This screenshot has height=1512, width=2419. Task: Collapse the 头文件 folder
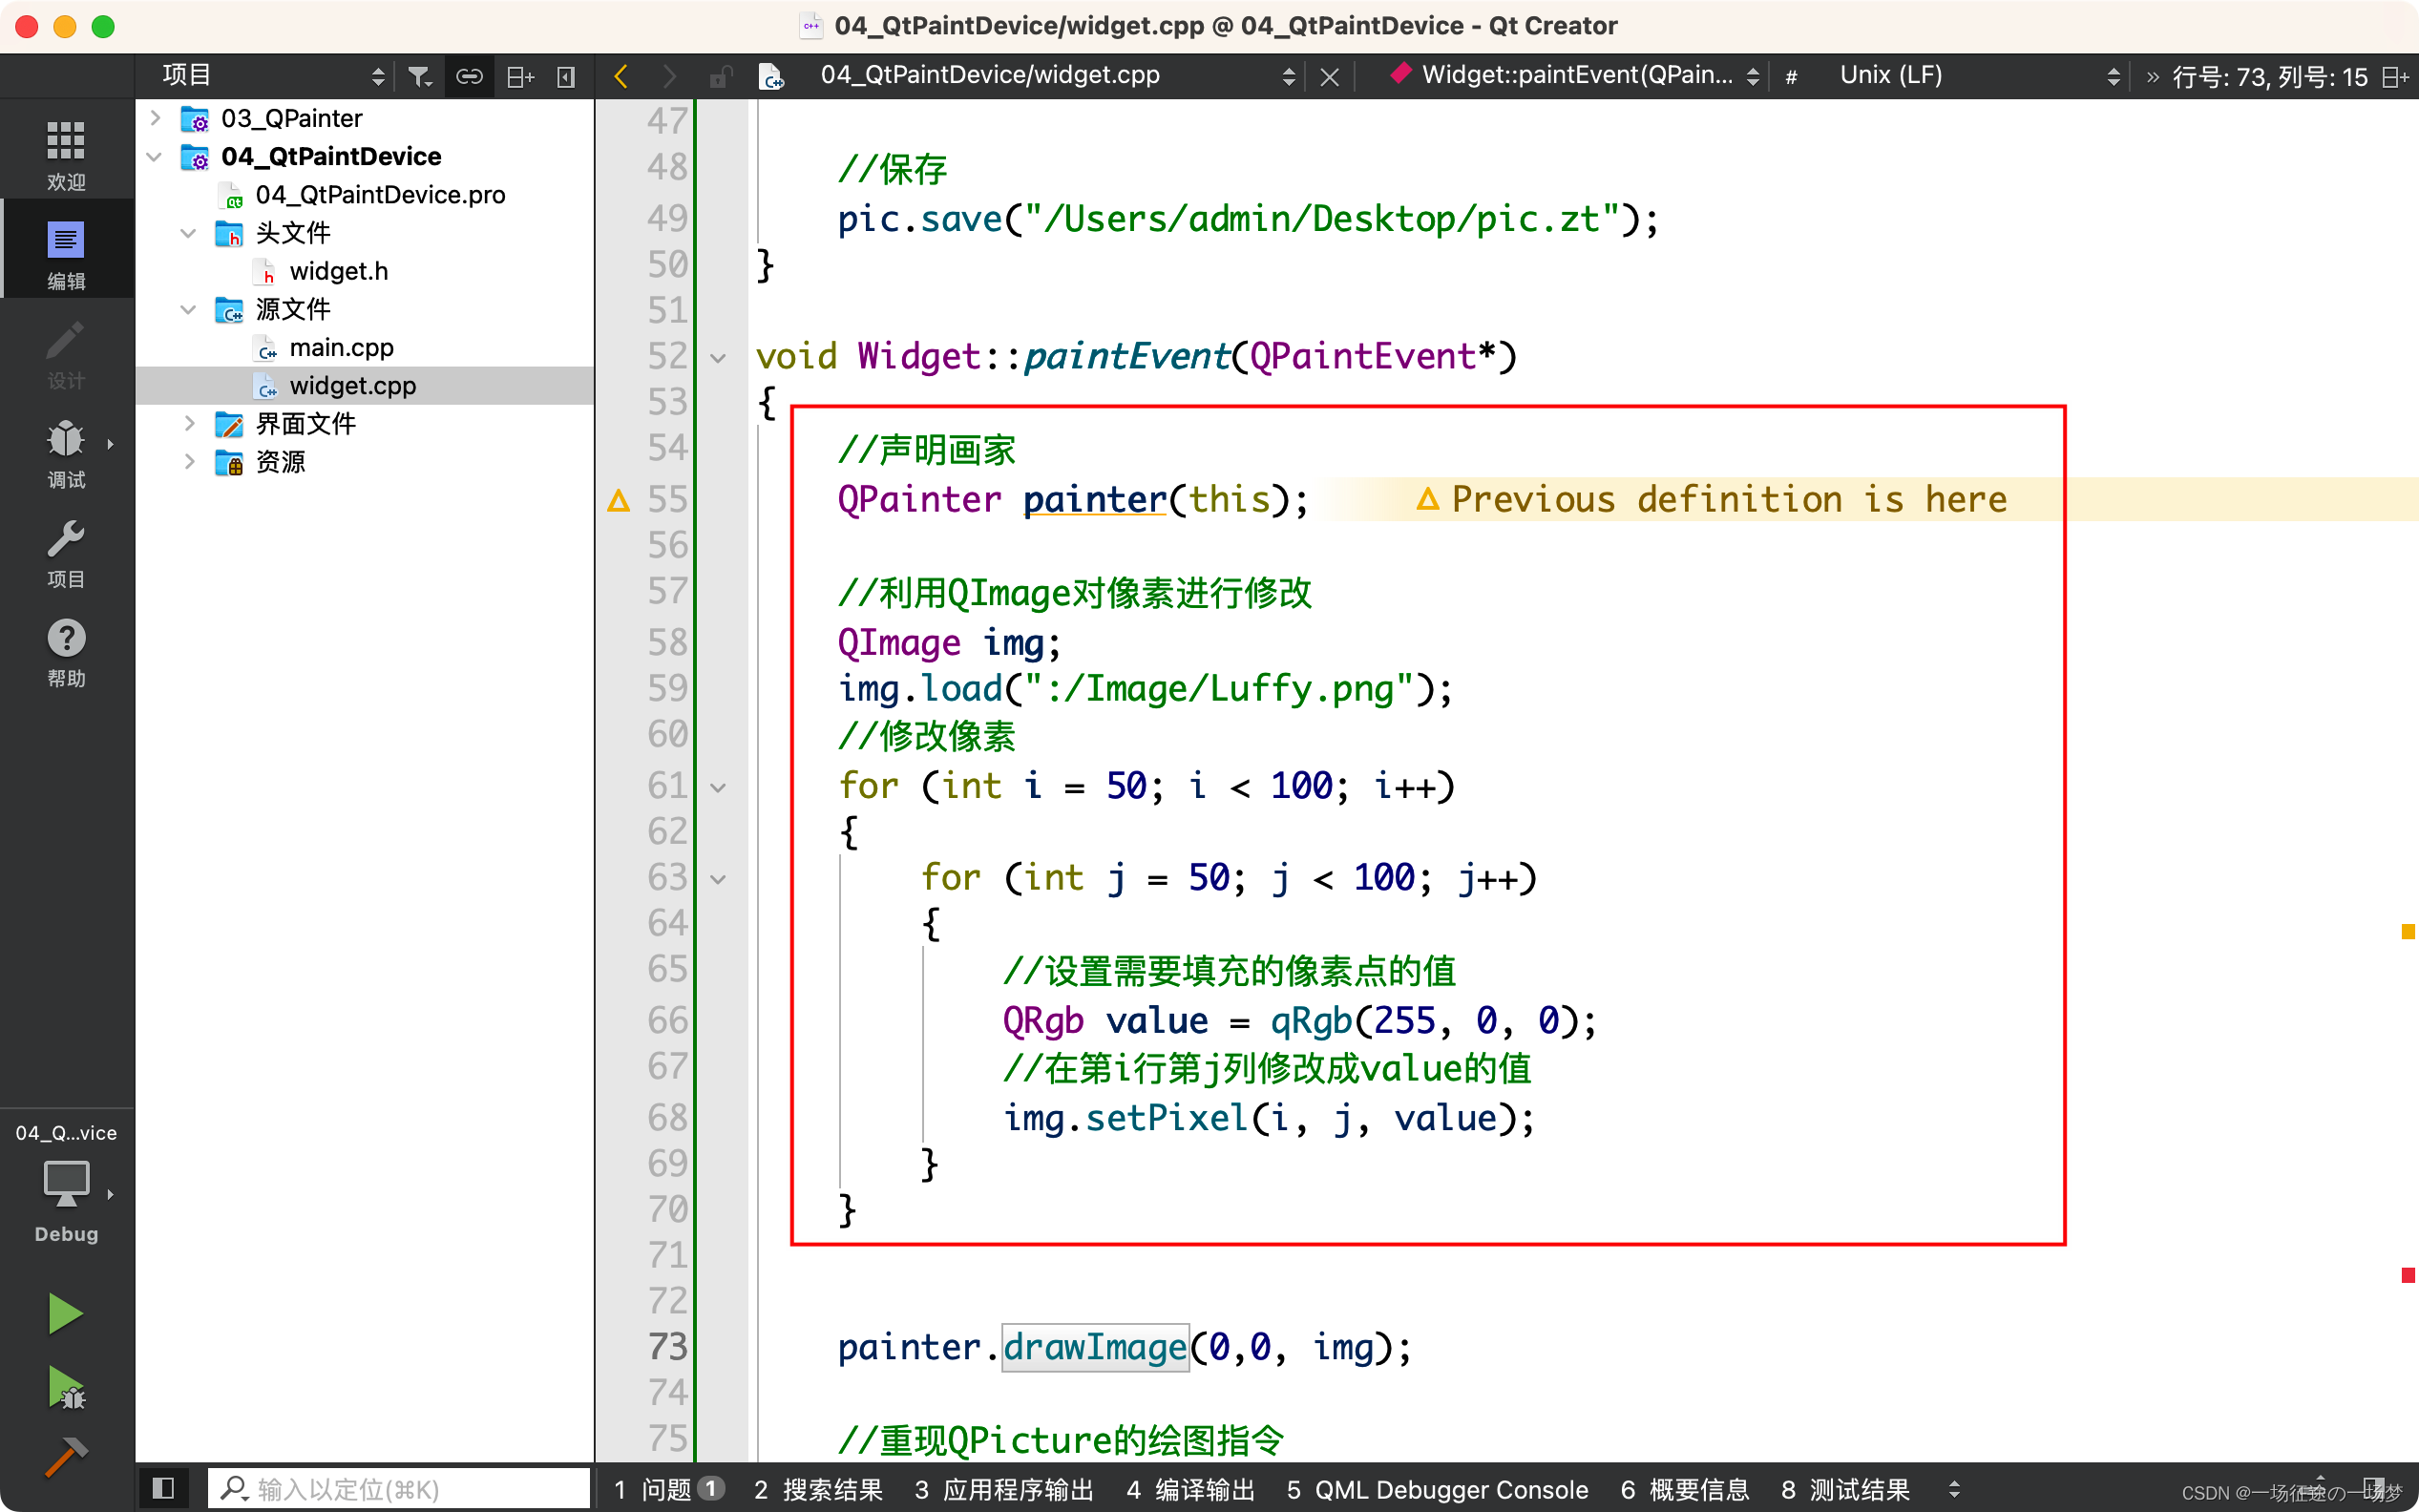[x=188, y=232]
